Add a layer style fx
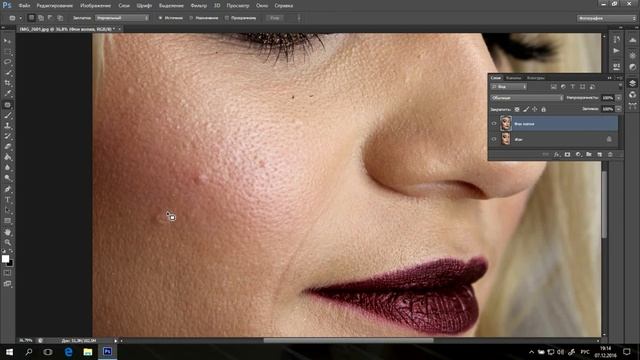 coord(557,155)
